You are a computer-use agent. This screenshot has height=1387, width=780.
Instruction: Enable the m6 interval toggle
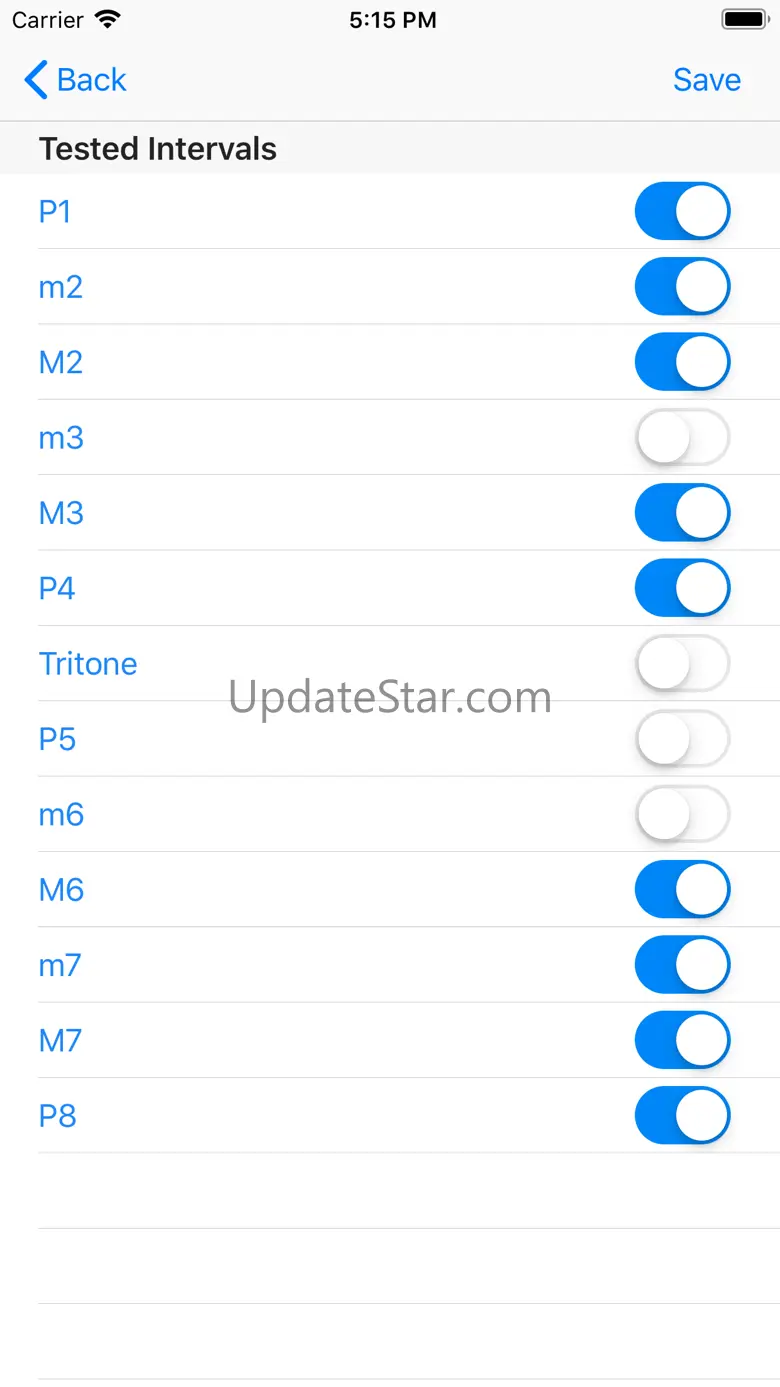click(x=682, y=815)
